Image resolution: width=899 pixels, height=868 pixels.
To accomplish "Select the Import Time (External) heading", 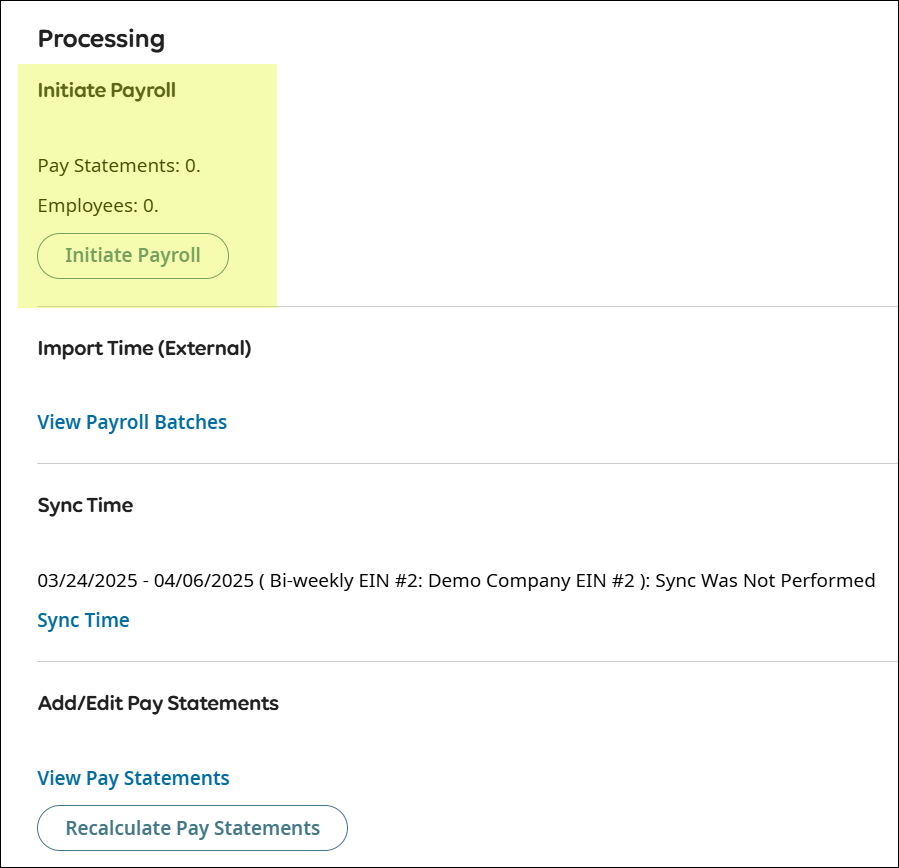I will click(144, 348).
